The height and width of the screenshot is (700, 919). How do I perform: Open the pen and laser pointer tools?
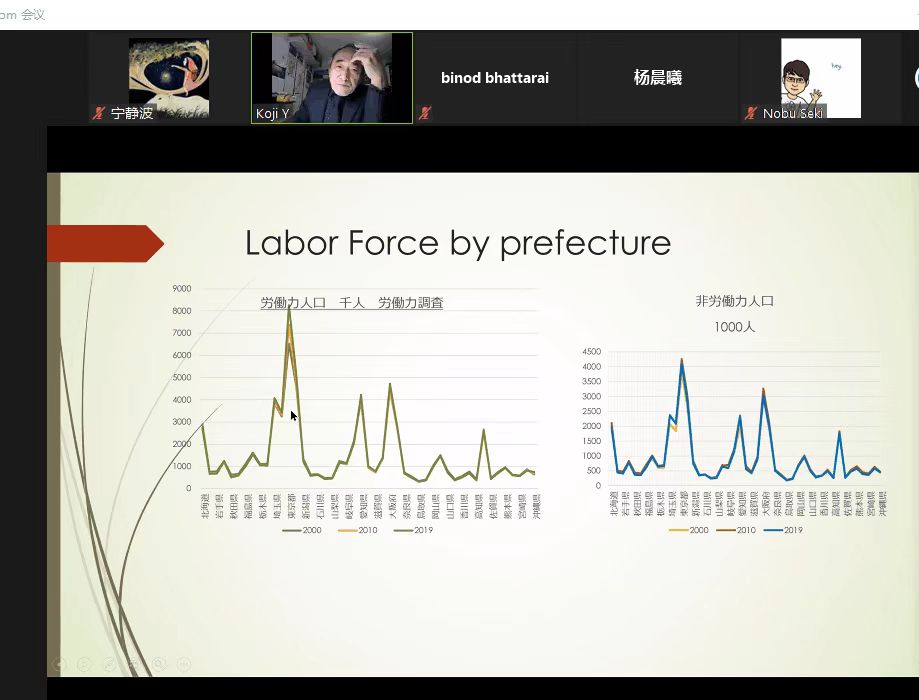(x=110, y=664)
